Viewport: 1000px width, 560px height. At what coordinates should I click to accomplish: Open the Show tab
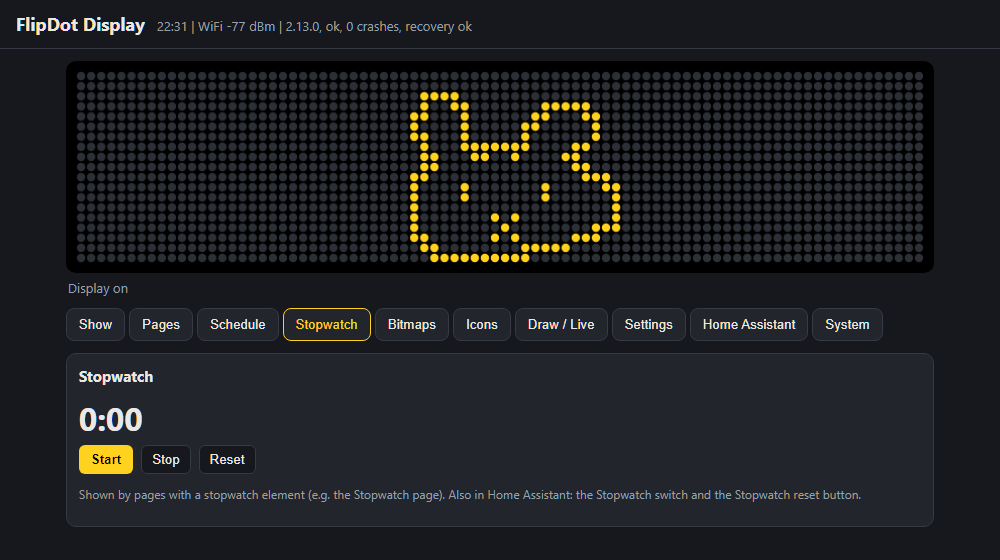[x=95, y=324]
